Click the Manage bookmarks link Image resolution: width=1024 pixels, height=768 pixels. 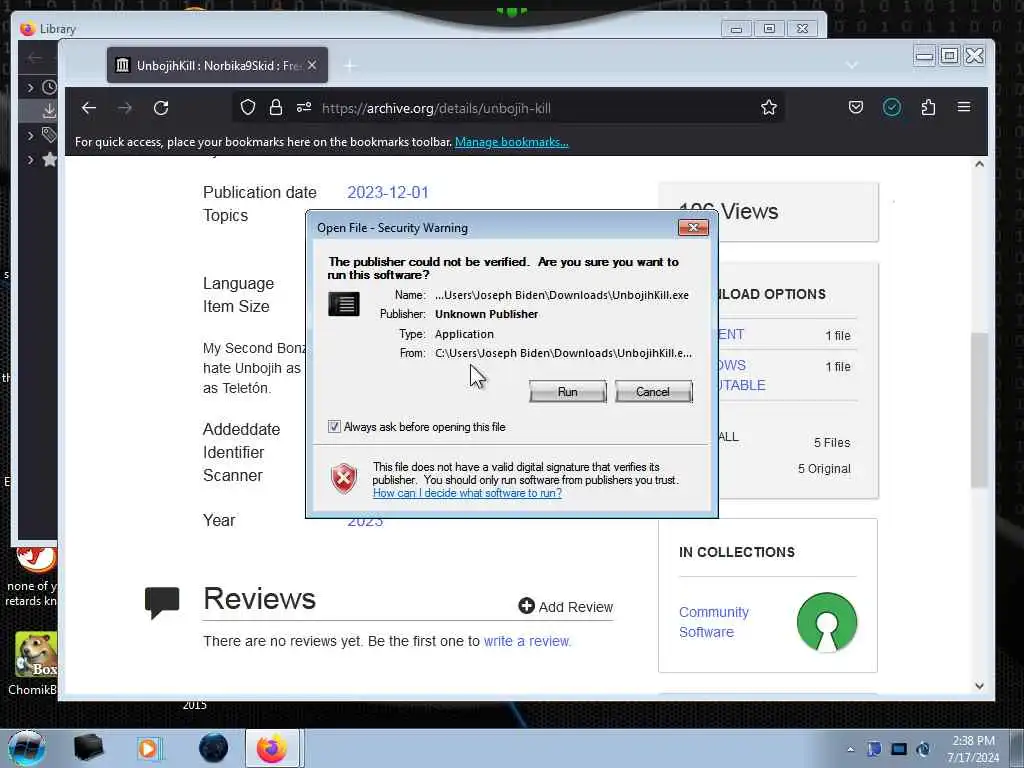coord(511,142)
